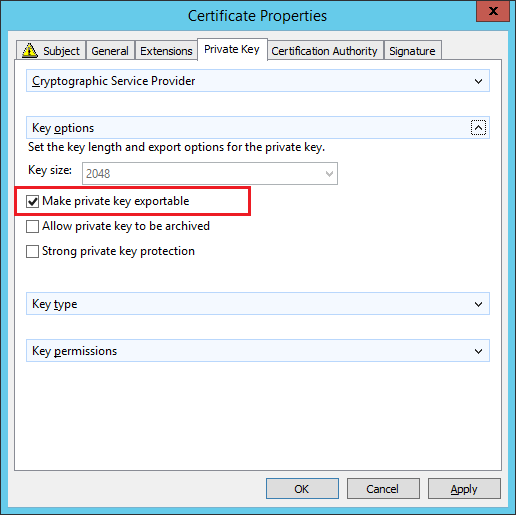
Task: Select the Subject tab label
Action: (61, 51)
